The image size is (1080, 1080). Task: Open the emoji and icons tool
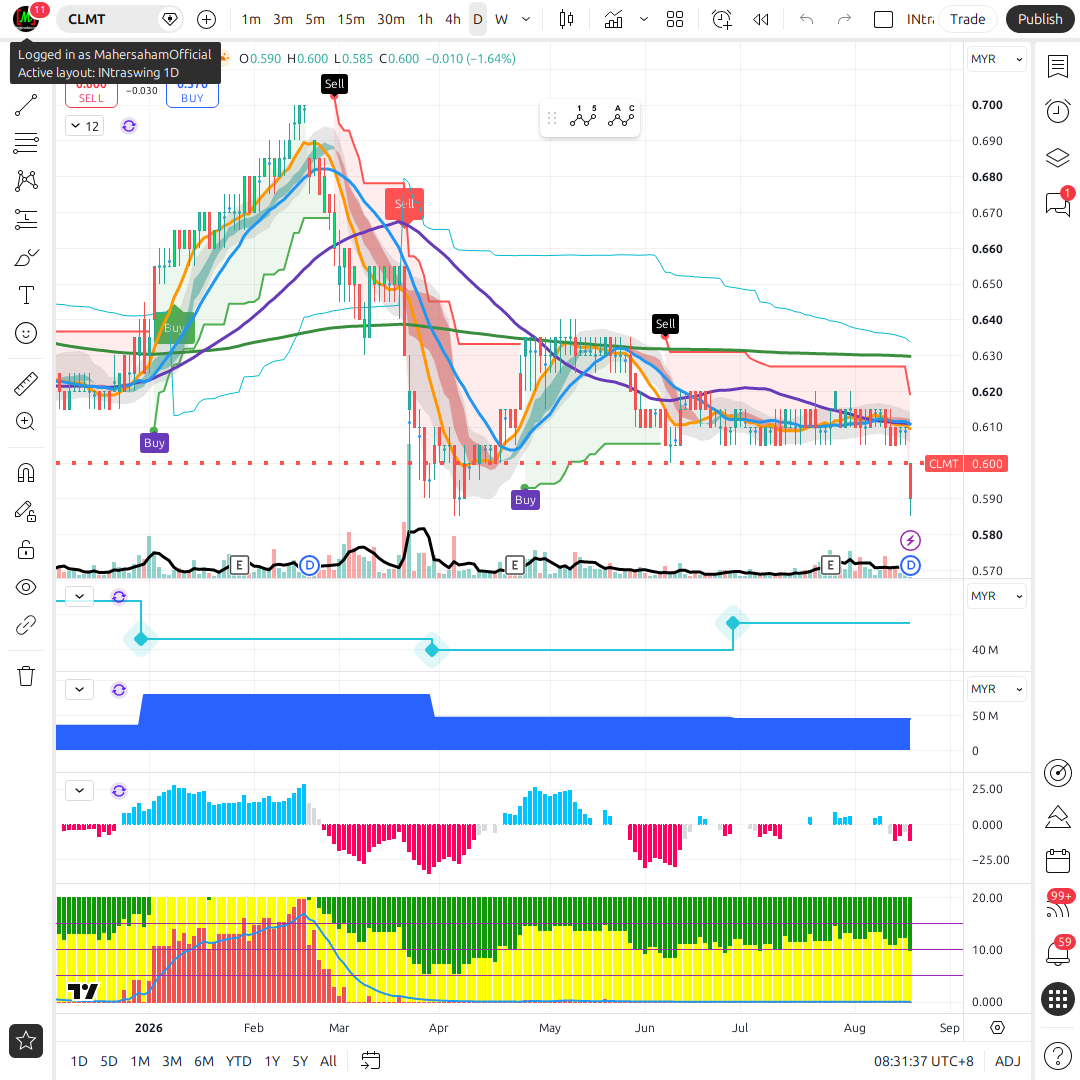tap(26, 333)
